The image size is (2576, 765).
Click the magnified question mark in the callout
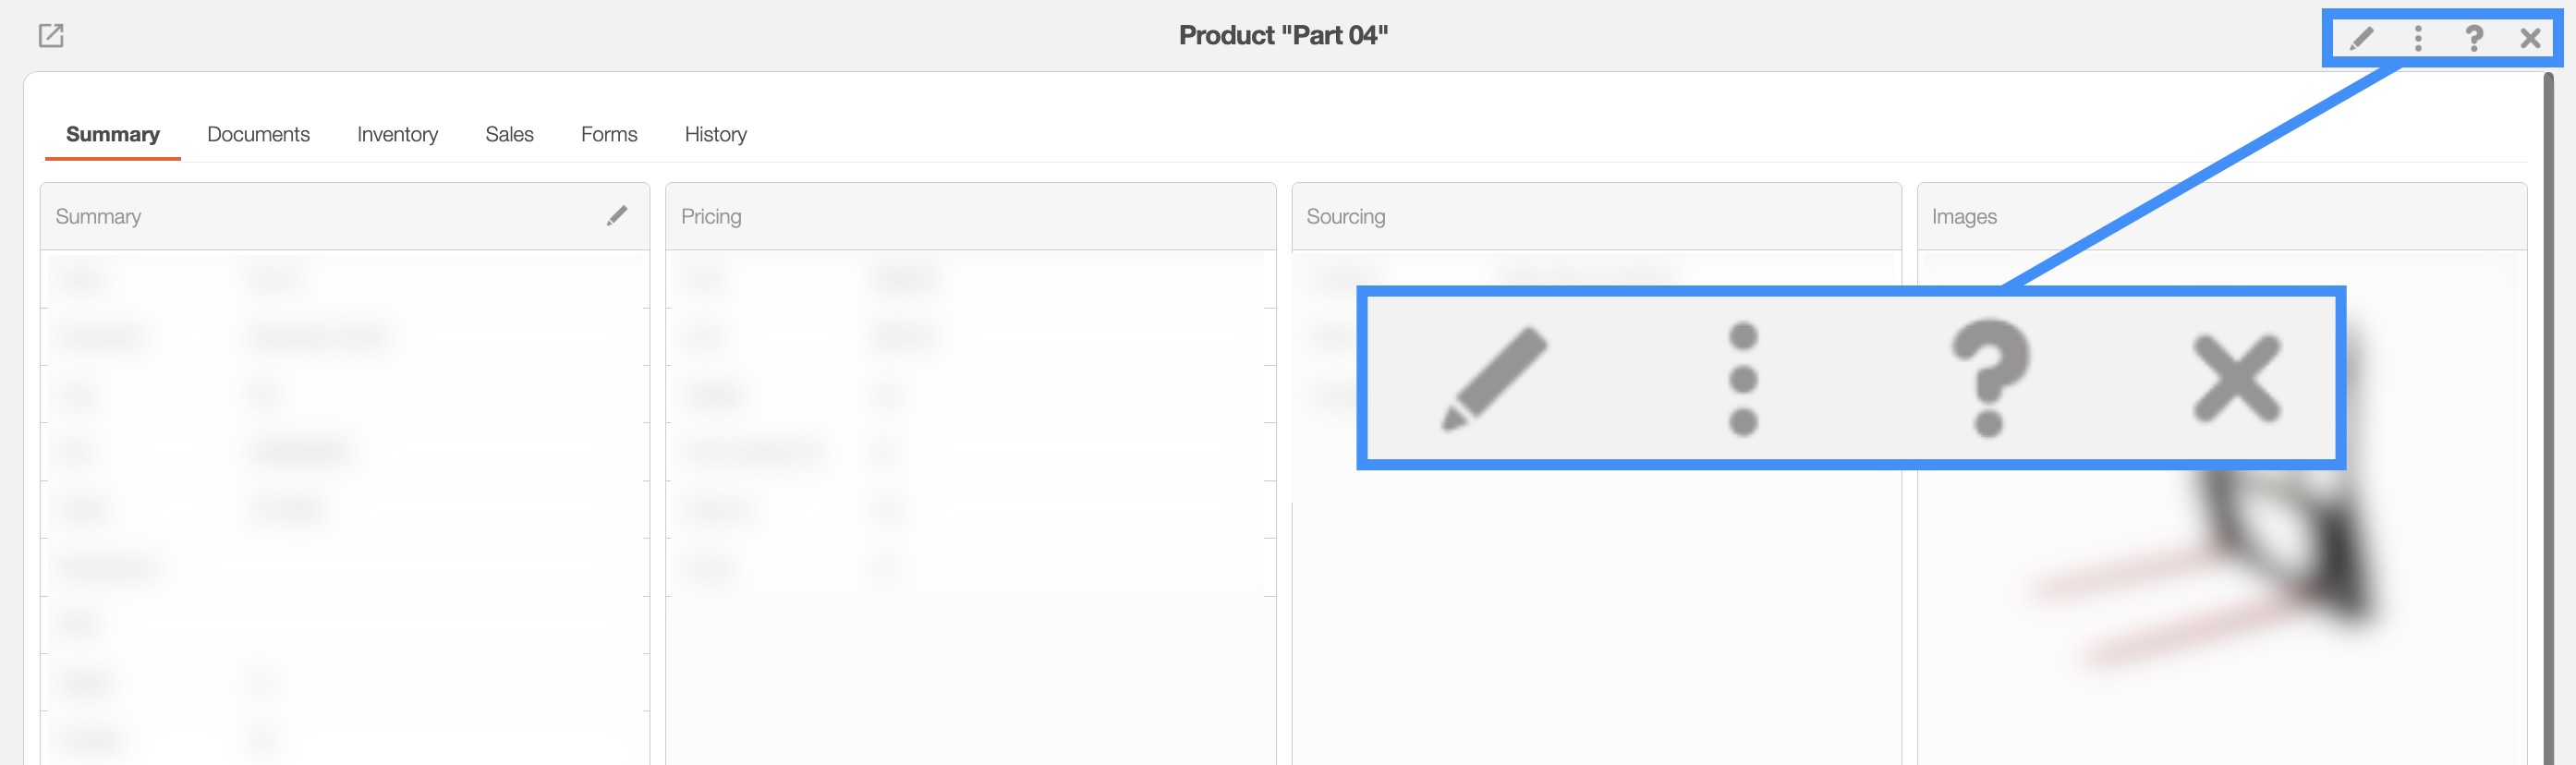click(1990, 377)
